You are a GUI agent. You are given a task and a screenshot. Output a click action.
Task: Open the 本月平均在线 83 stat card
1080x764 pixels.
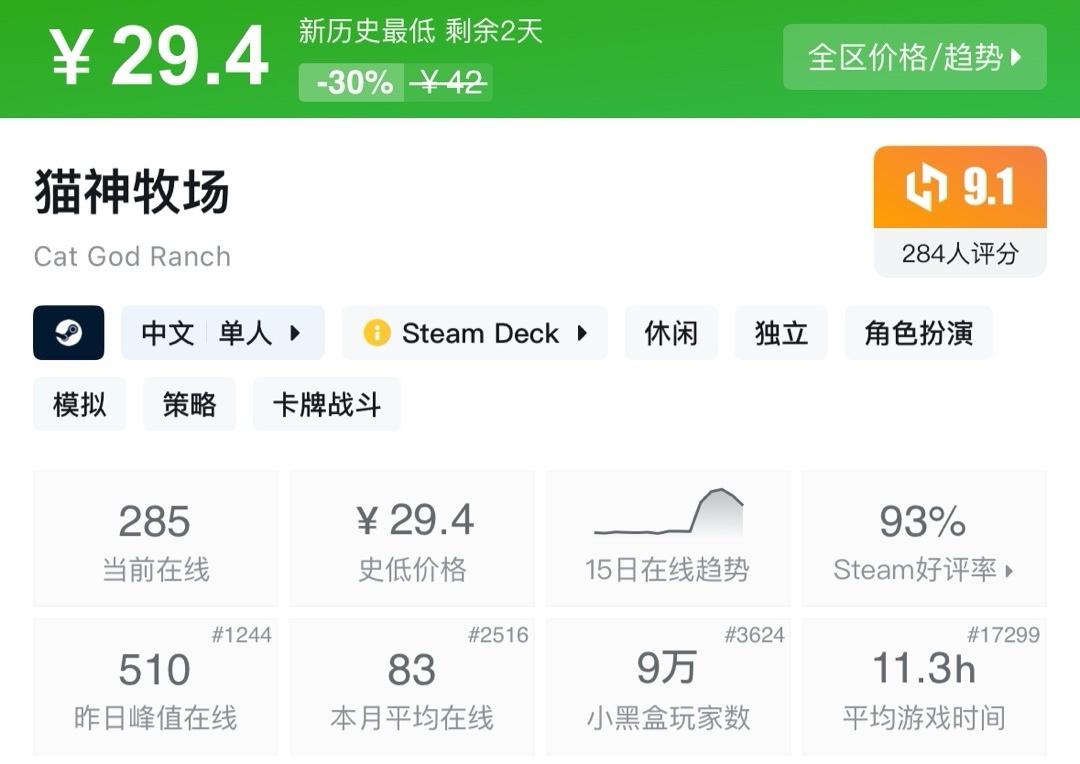(412, 687)
